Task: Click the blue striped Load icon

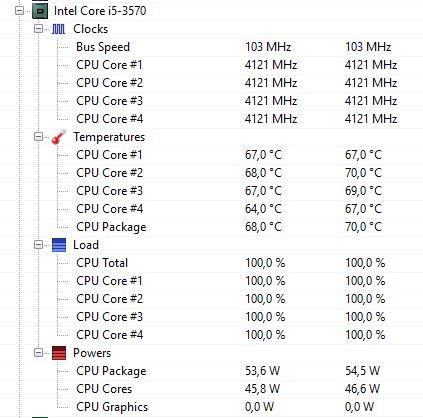Action: [59, 245]
